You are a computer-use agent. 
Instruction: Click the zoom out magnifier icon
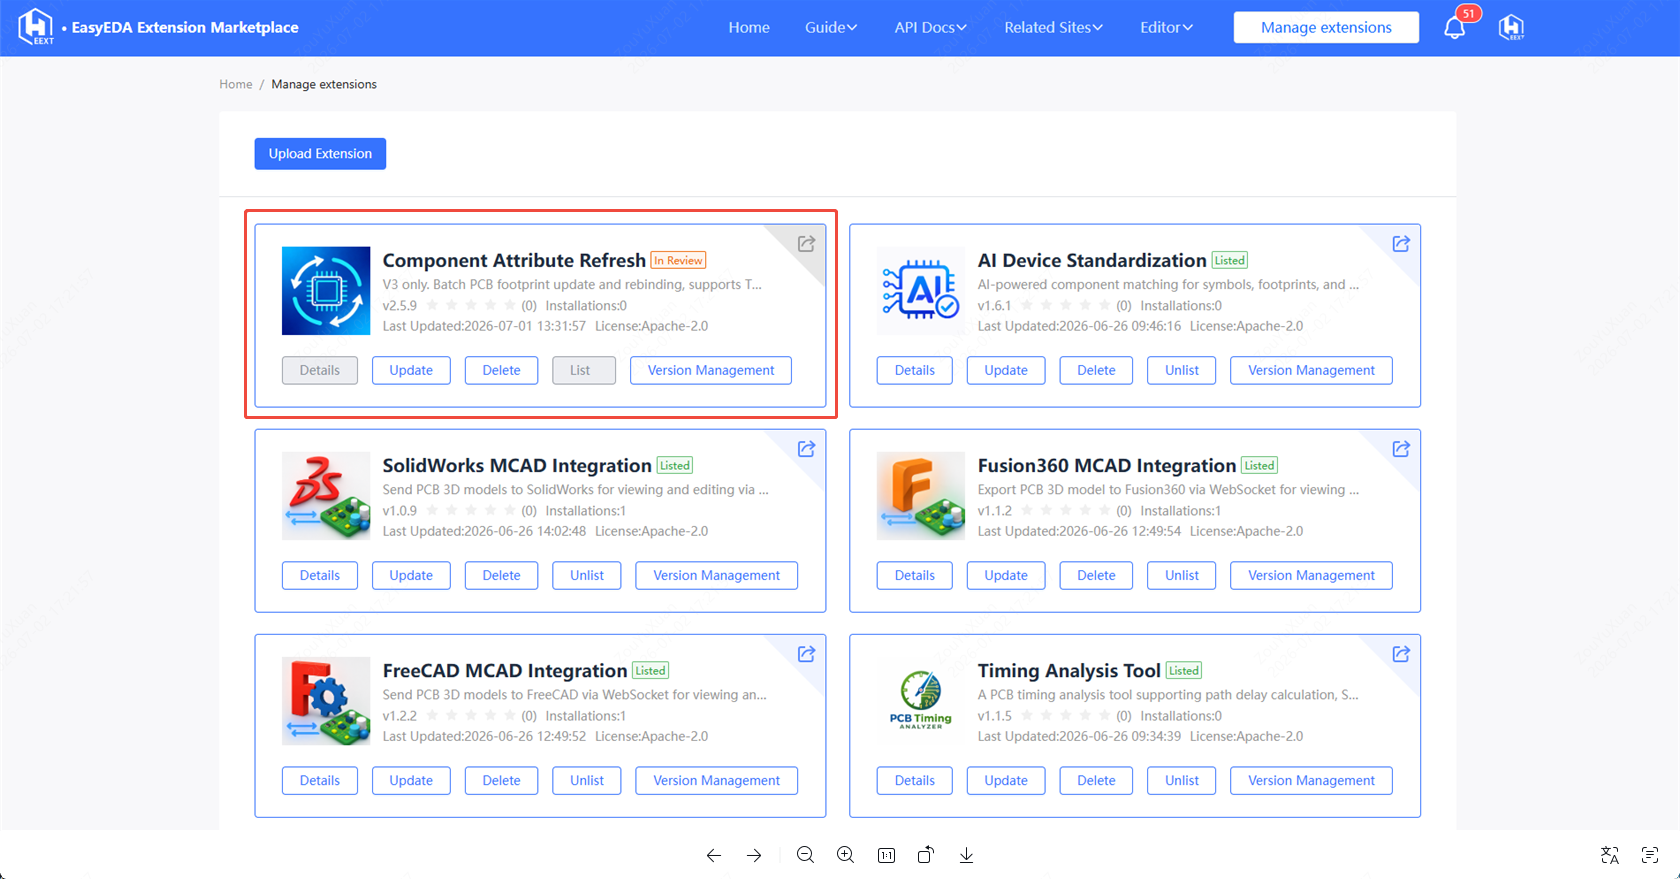805,855
